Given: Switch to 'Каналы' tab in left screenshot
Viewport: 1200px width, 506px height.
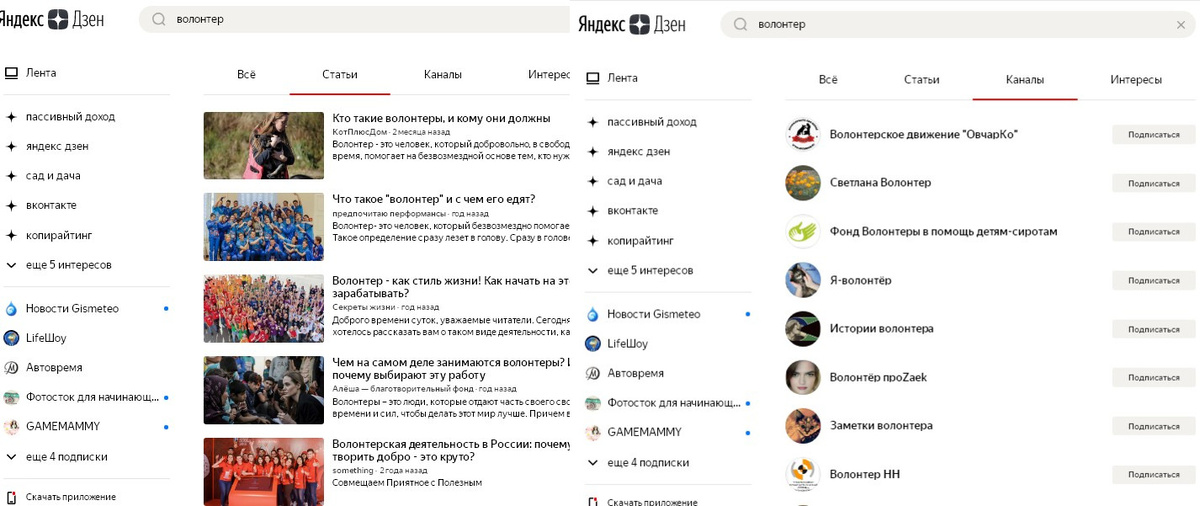Looking at the screenshot, I should pyautogui.click(x=442, y=75).
